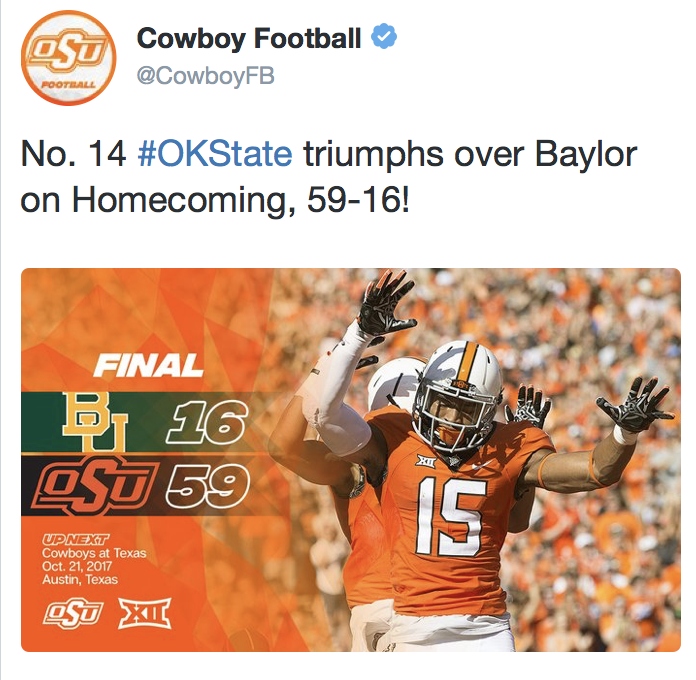Click the FINAL heading in the graphic
Image resolution: width=696 pixels, height=680 pixels.
149,366
